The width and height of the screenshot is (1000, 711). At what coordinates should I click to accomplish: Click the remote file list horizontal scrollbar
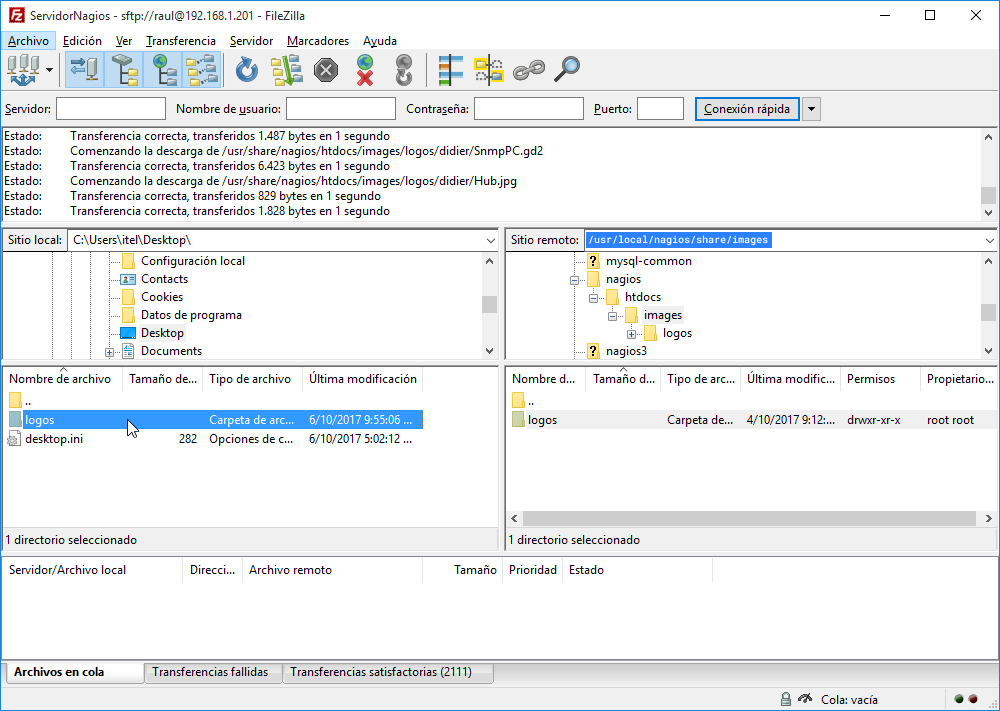coord(751,518)
